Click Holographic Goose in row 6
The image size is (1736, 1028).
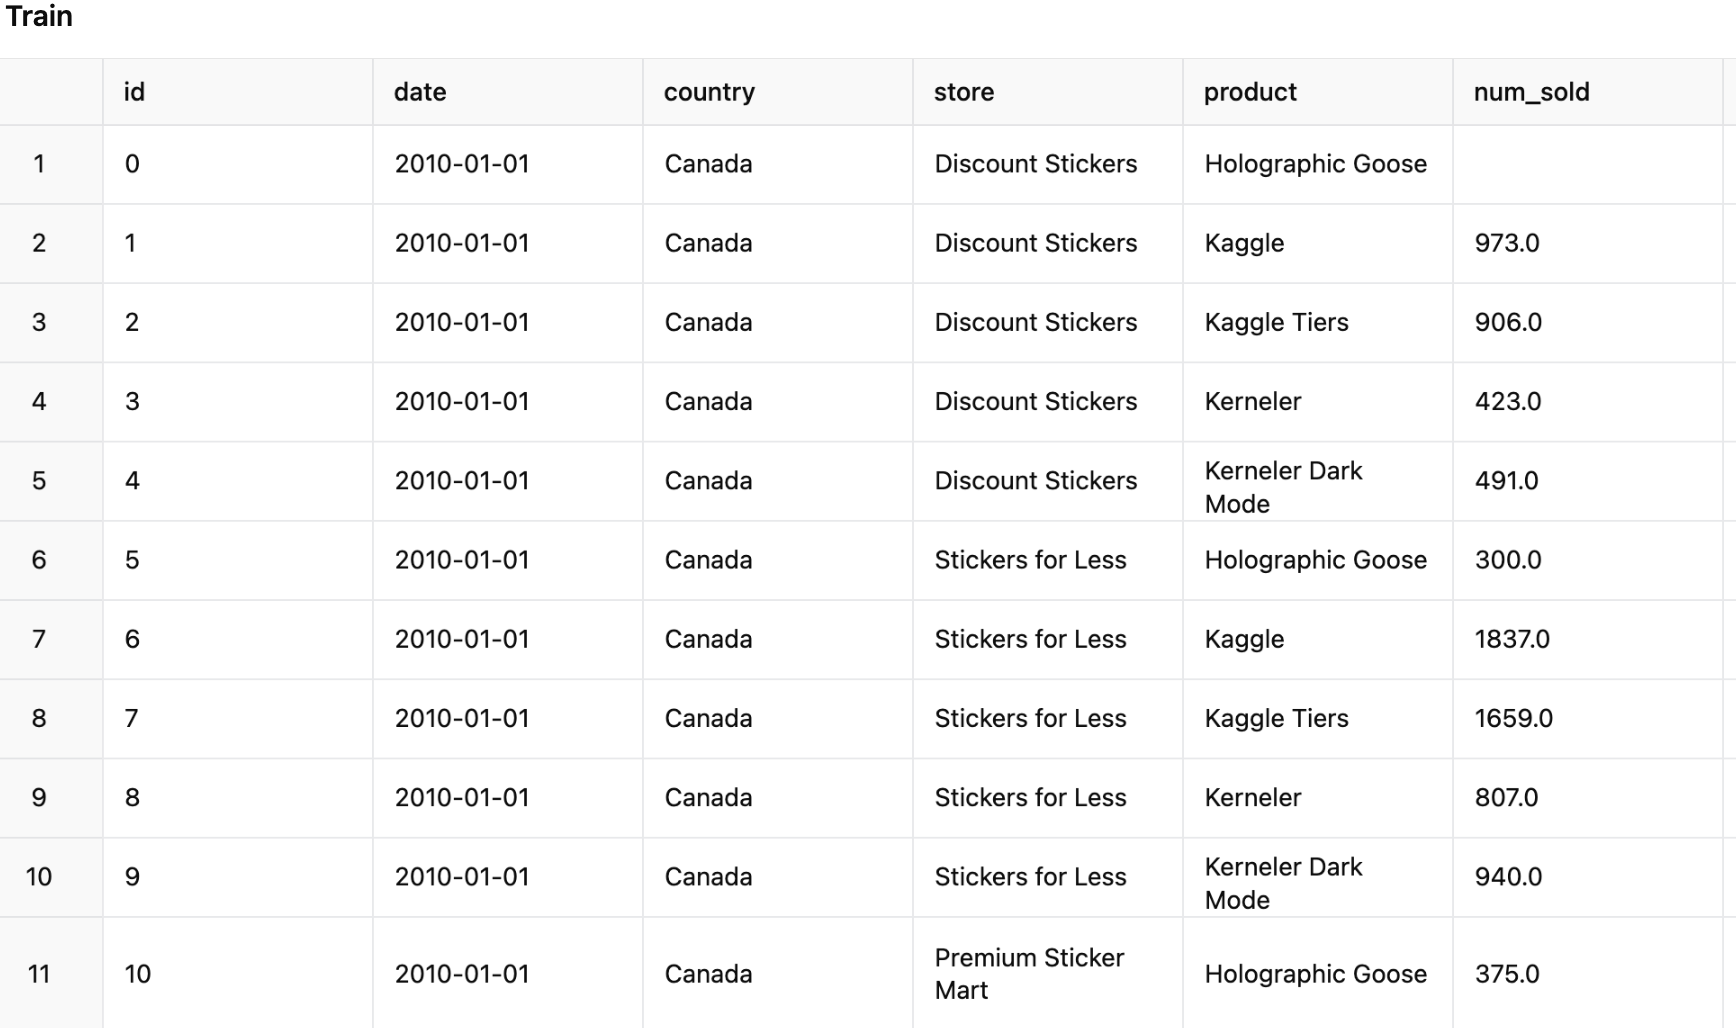pos(1315,560)
